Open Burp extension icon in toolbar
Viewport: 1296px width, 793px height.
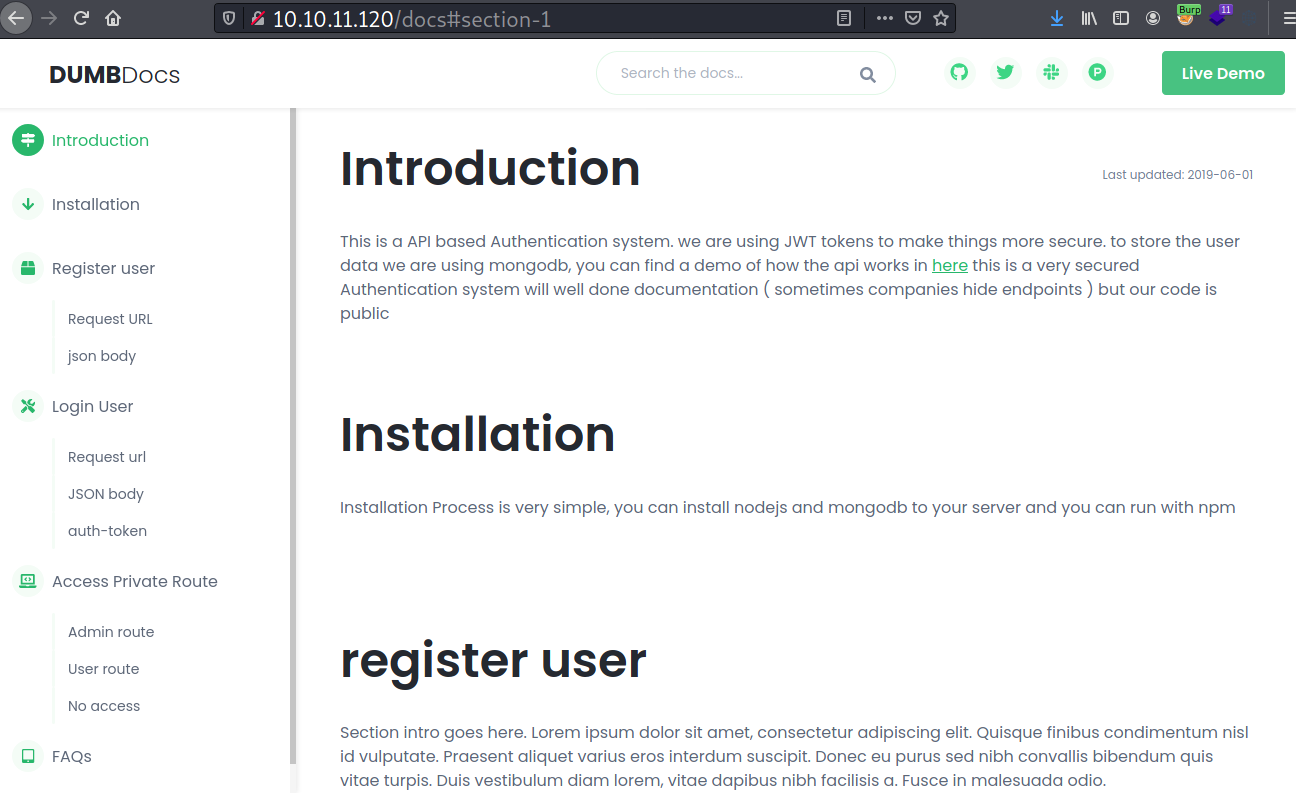1186,17
